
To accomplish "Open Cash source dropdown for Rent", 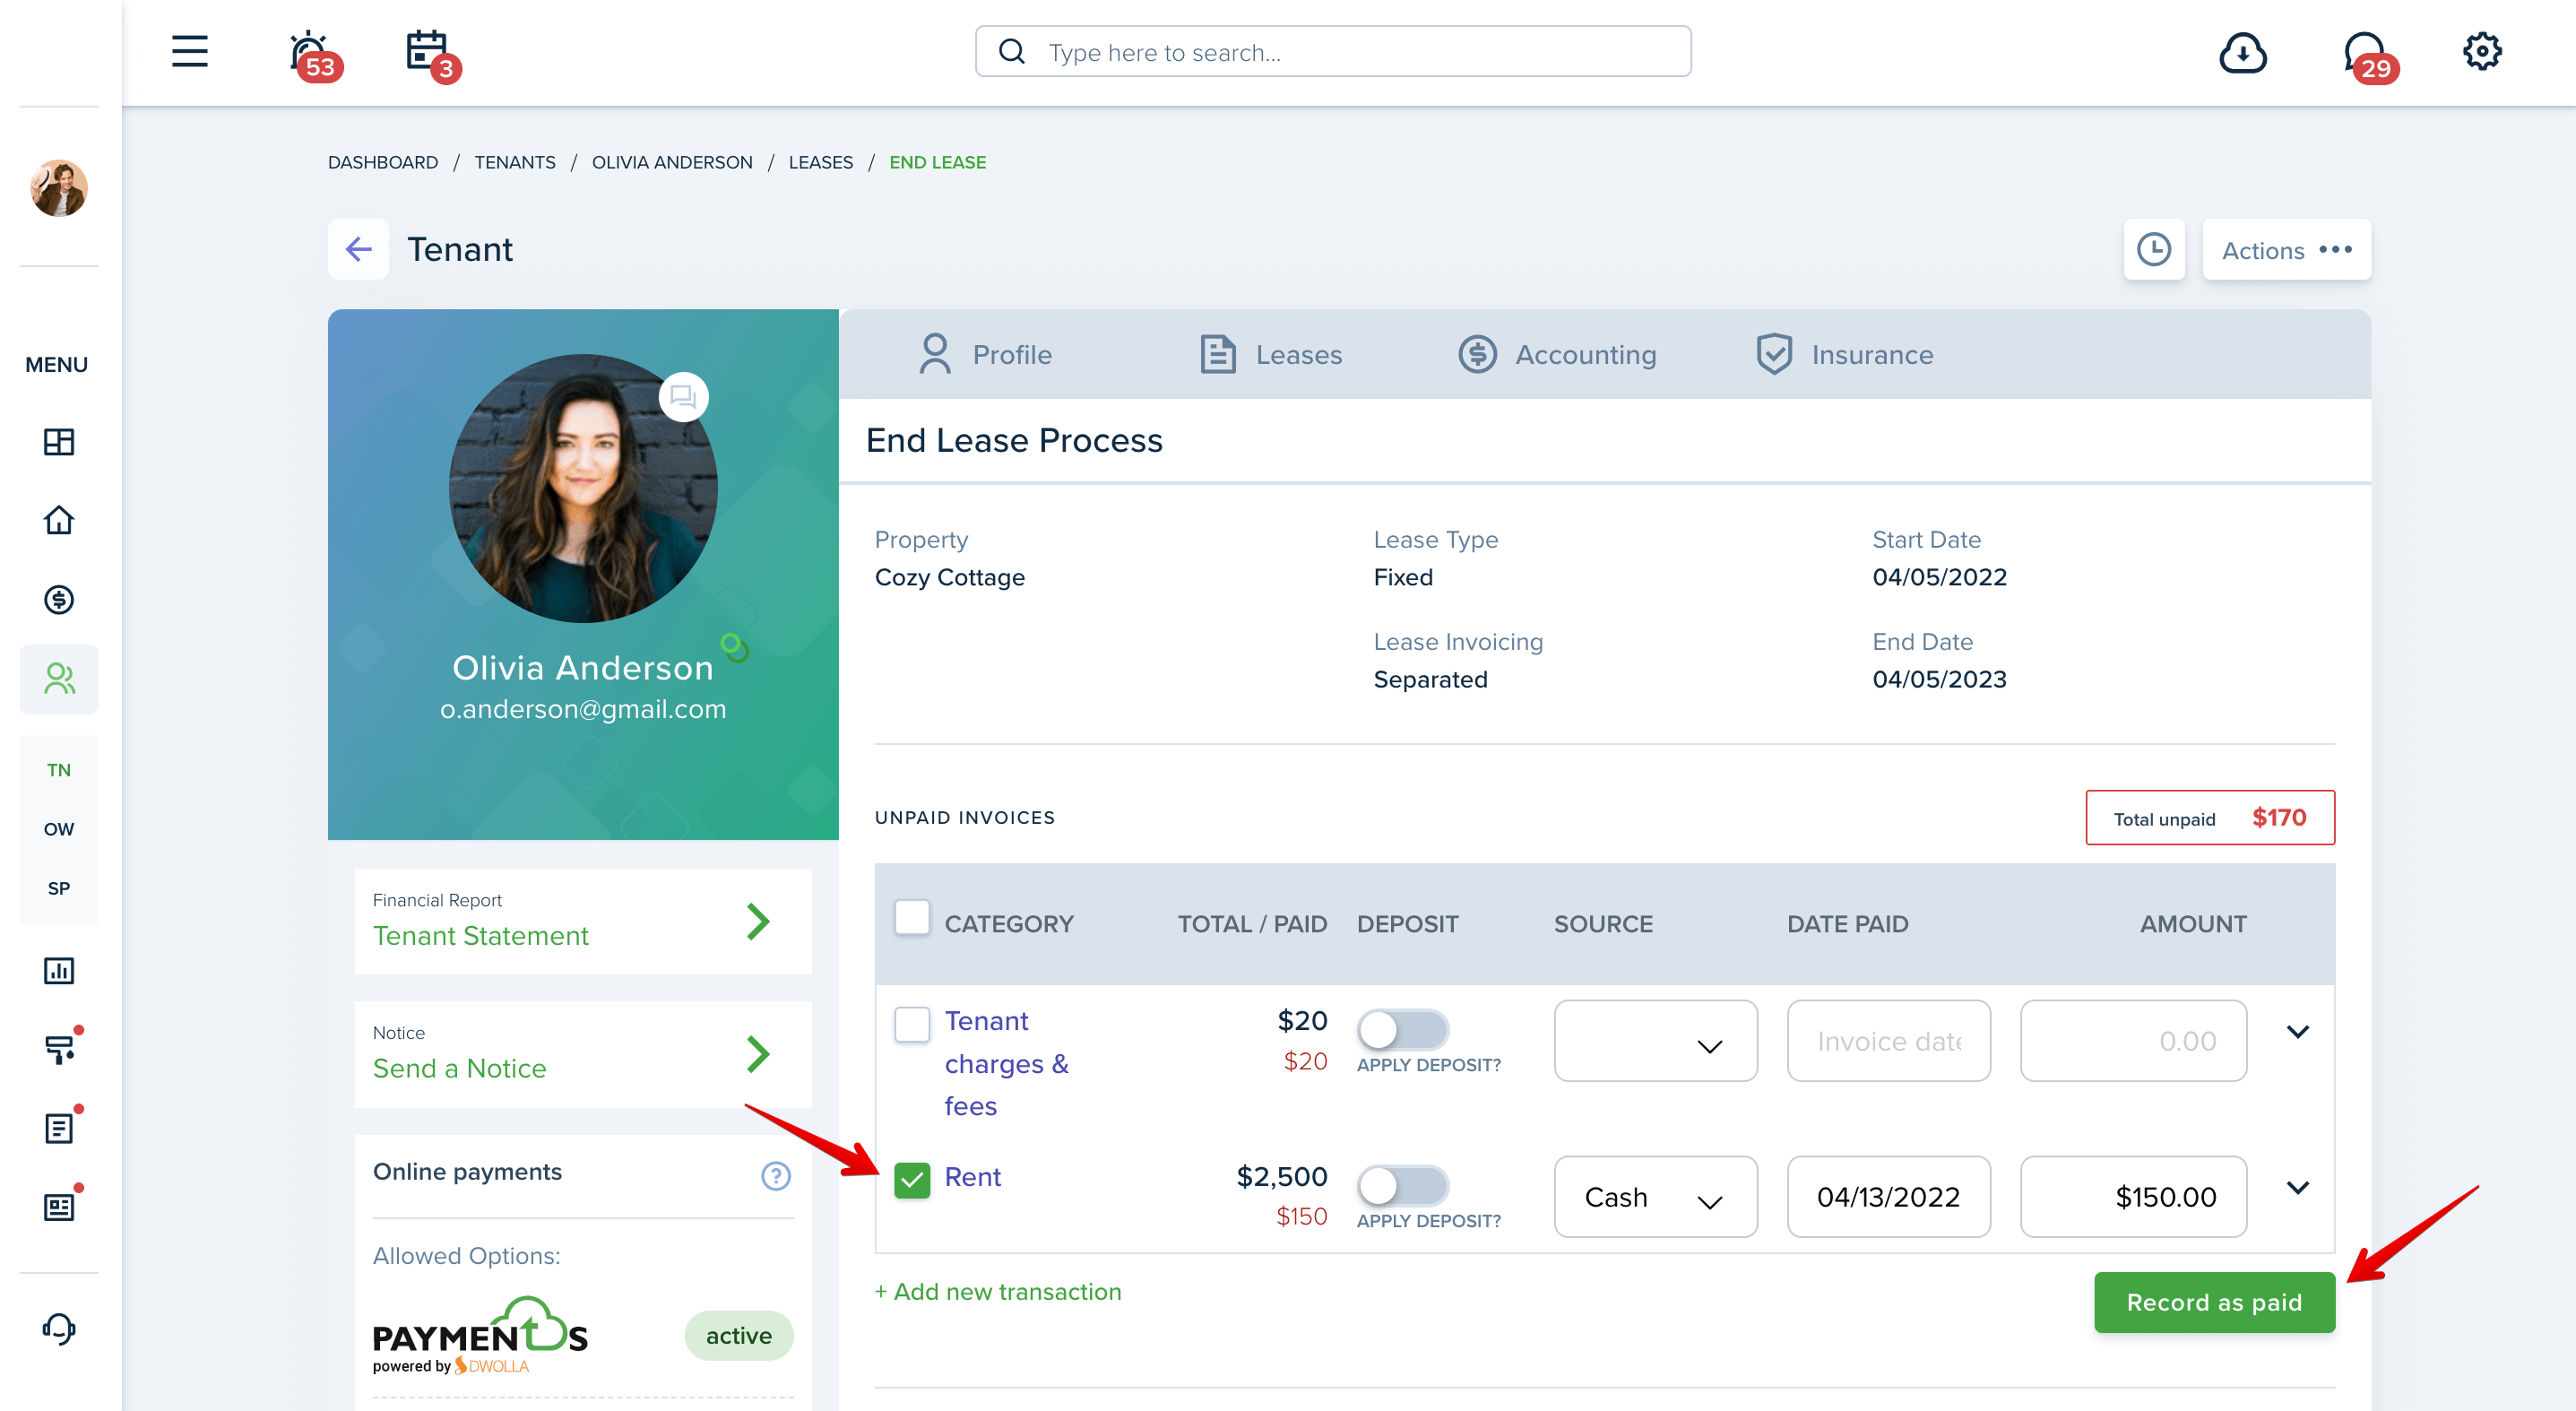I will (1655, 1197).
